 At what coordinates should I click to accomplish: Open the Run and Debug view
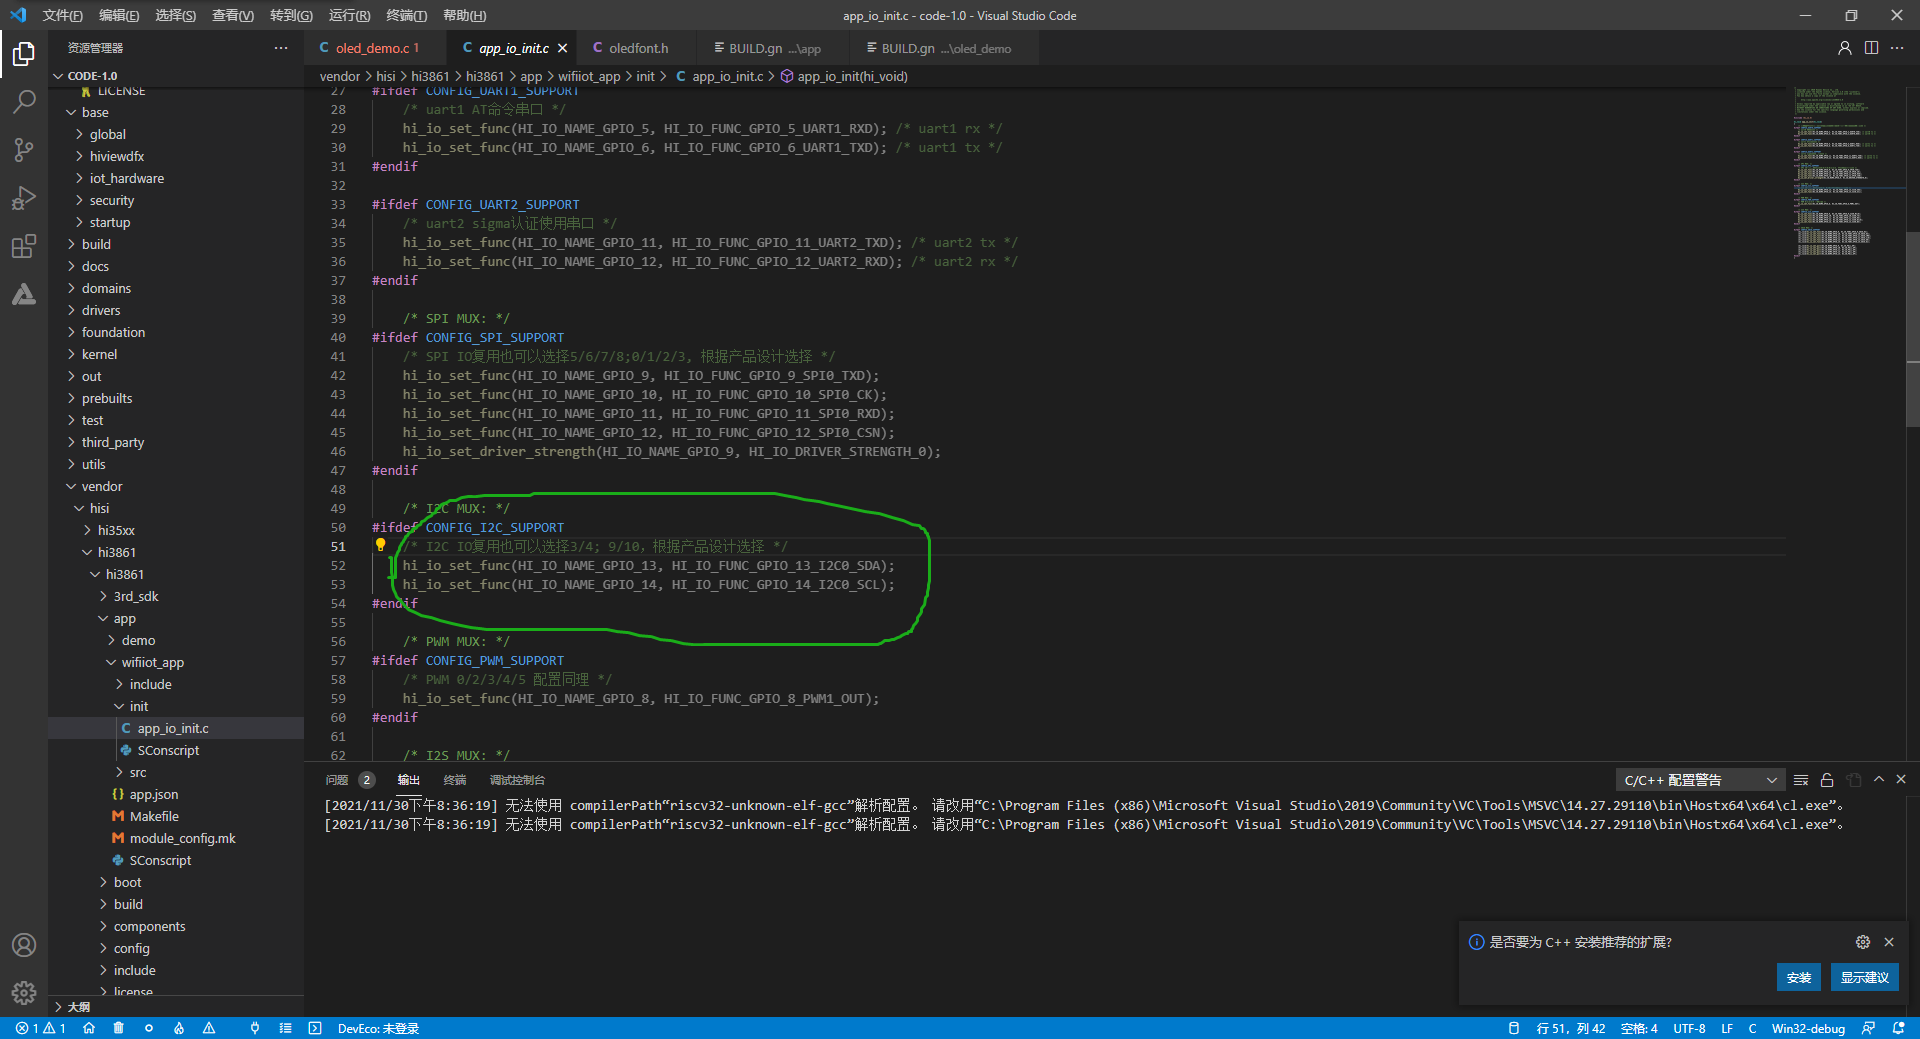coord(24,198)
